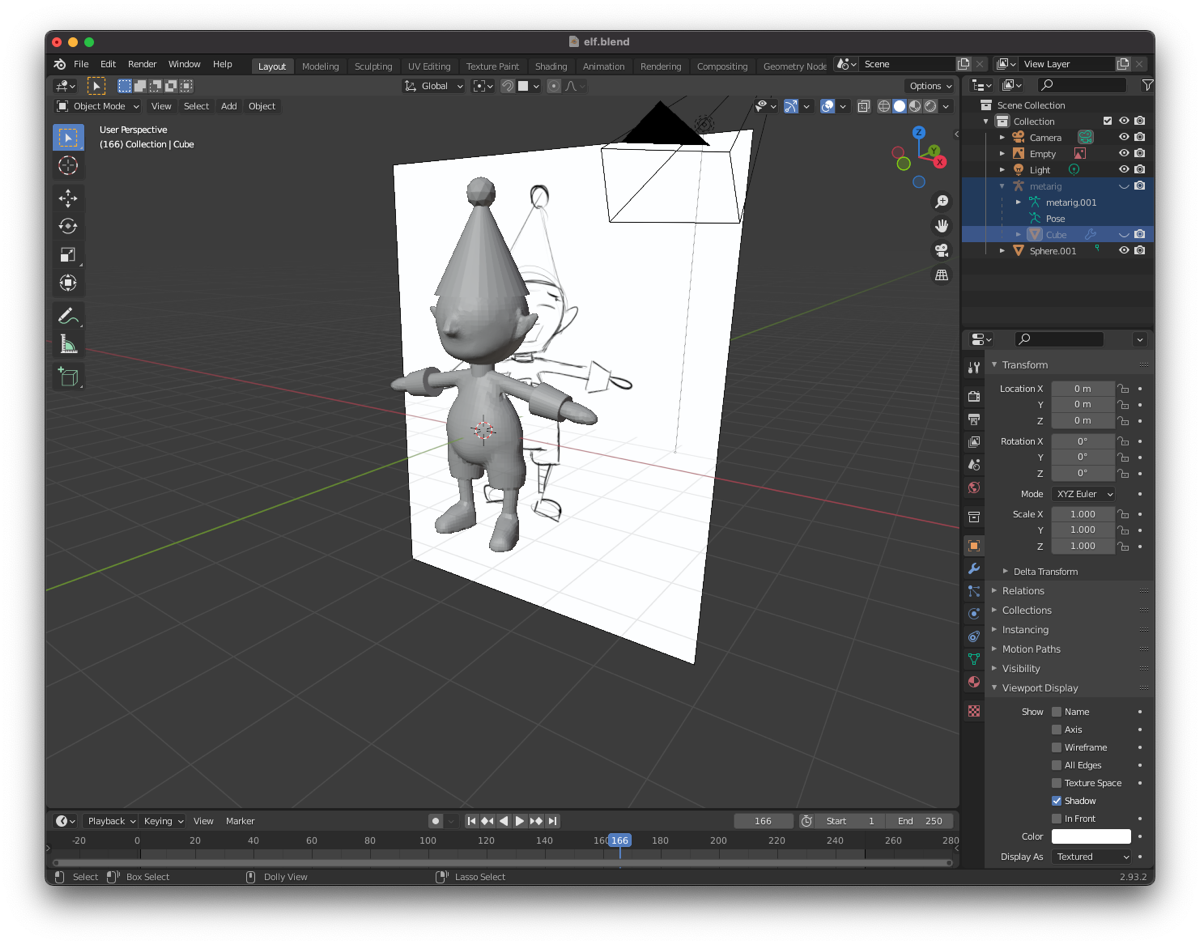Screen dimensions: 1200x945
Task: Select the Rotate tool
Action: pyautogui.click(x=68, y=226)
